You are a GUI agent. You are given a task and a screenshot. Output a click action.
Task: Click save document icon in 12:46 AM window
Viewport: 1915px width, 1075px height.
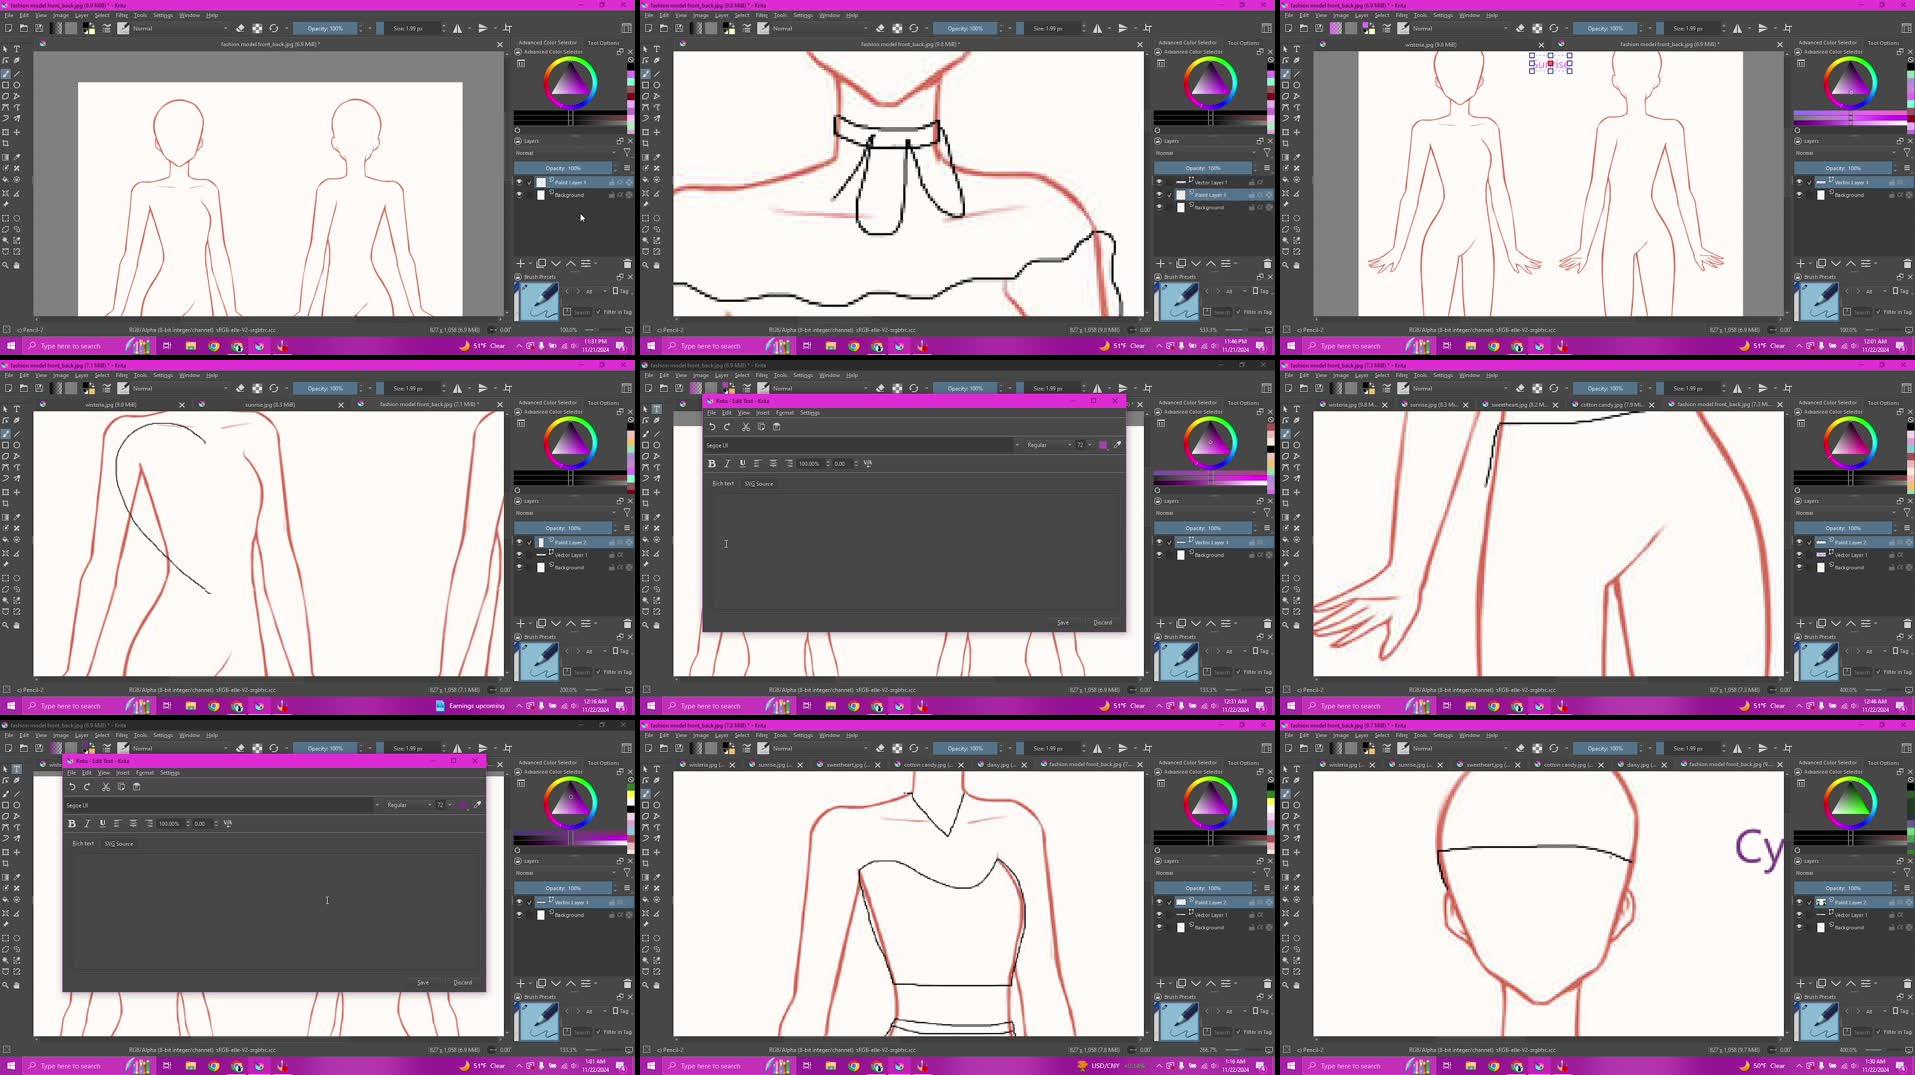pyautogui.click(x=1319, y=388)
